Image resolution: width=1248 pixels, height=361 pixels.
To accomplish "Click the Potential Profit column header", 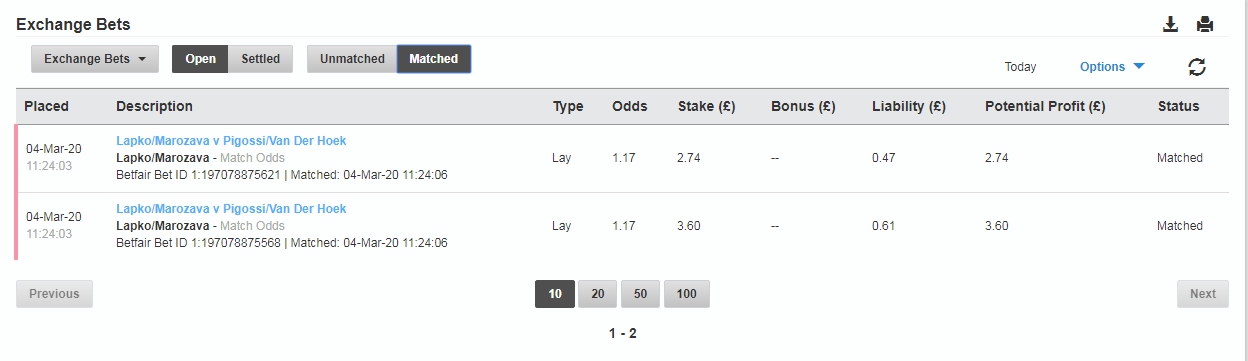I will coord(1045,106).
